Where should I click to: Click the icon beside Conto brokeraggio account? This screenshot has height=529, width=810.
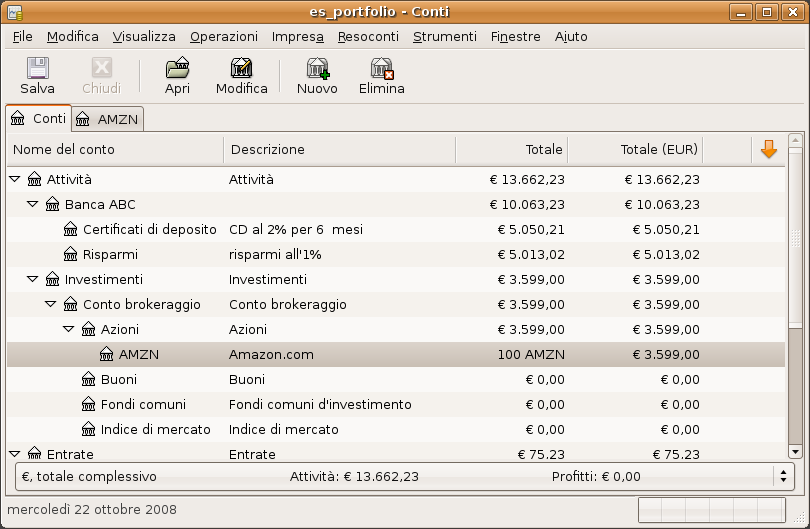[x=71, y=304]
